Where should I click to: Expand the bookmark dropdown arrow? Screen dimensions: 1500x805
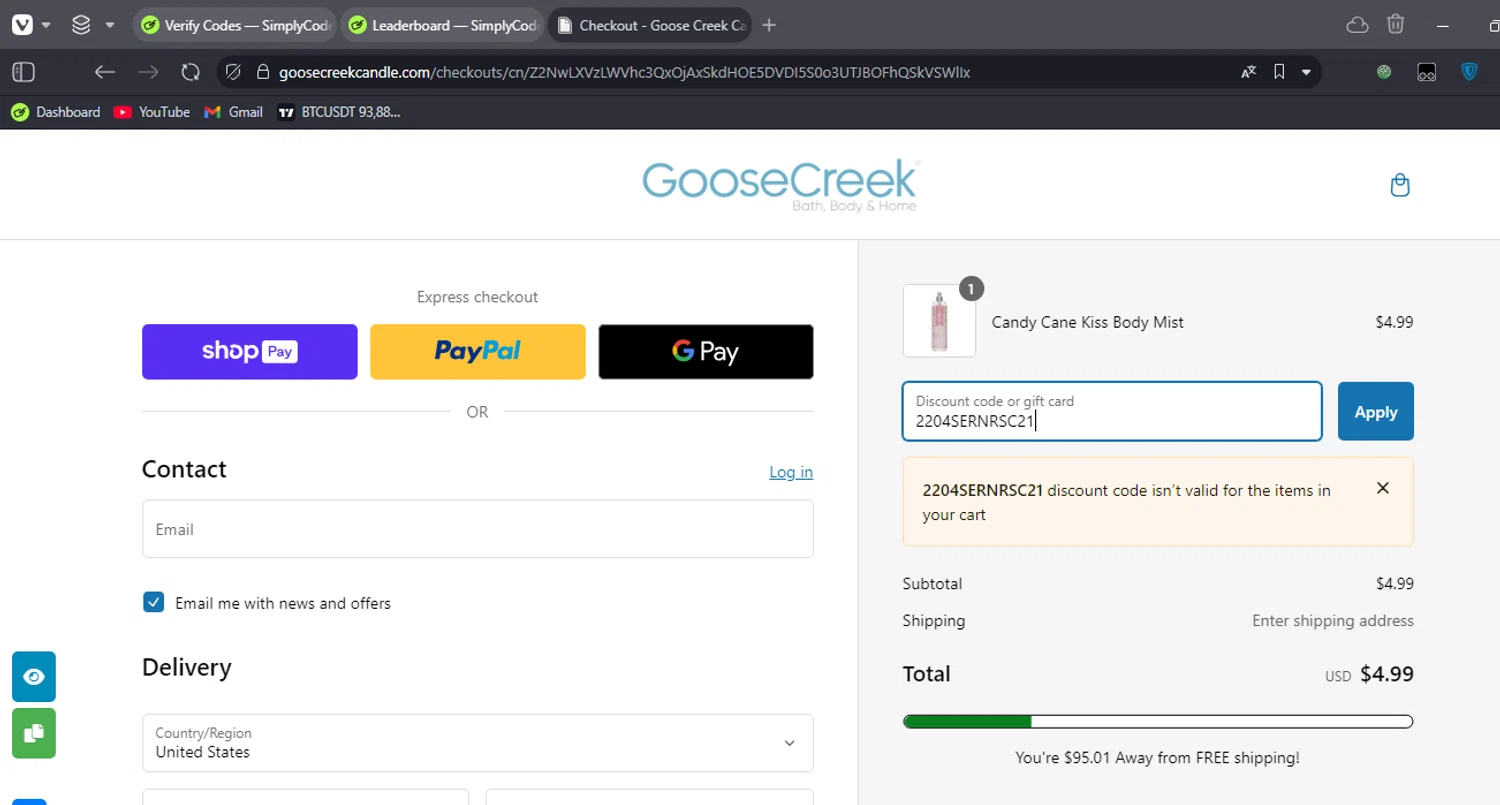(1306, 72)
